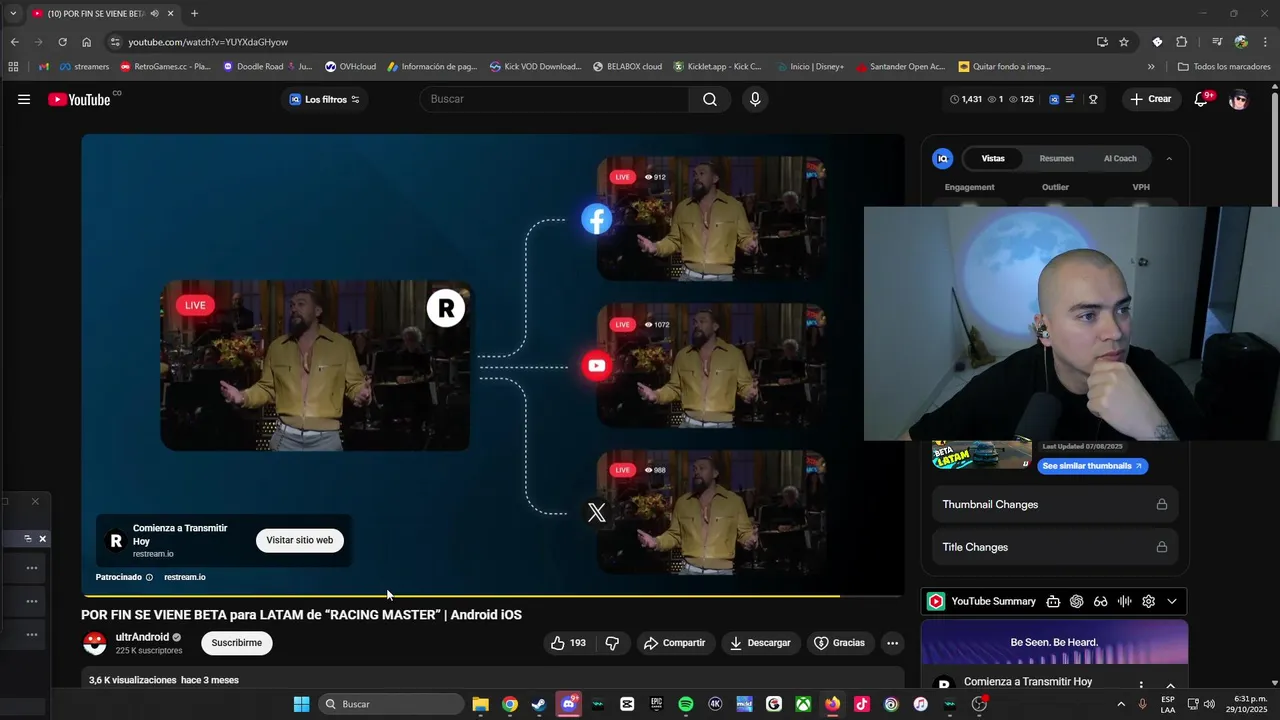The image size is (1280, 720).
Task: Switch to the Resumen tab
Action: 1056,158
